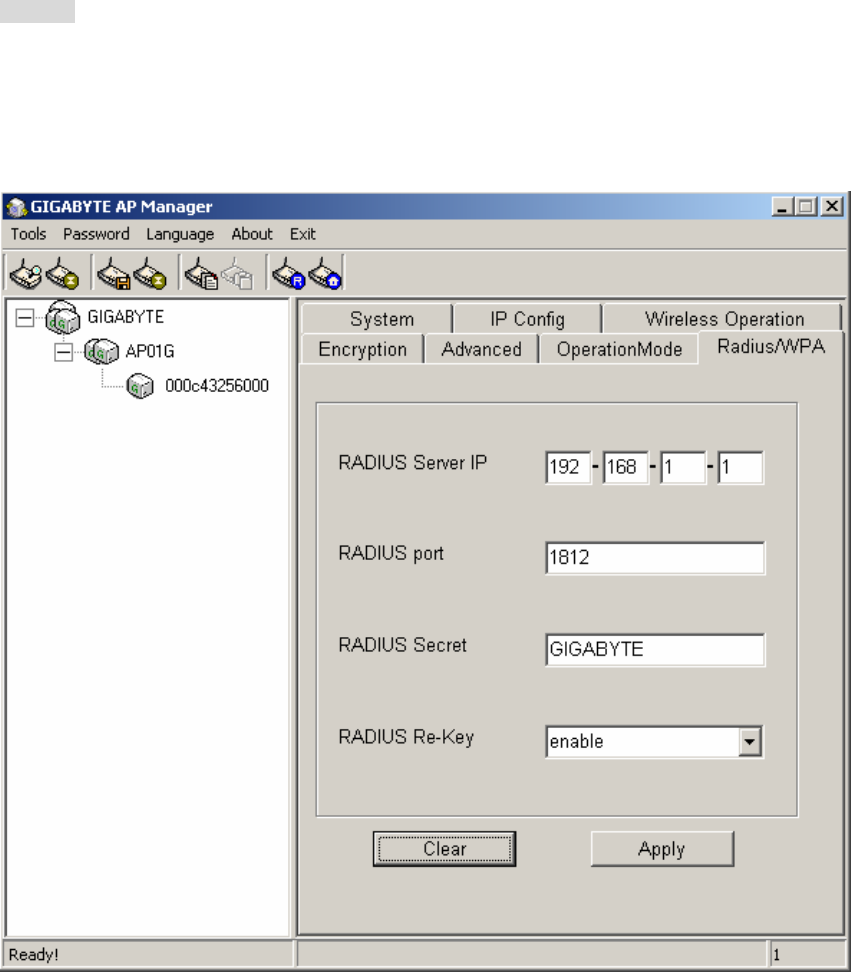The height and width of the screenshot is (972, 851).
Task: Collapse the AP01G tree node
Action: pos(63,352)
